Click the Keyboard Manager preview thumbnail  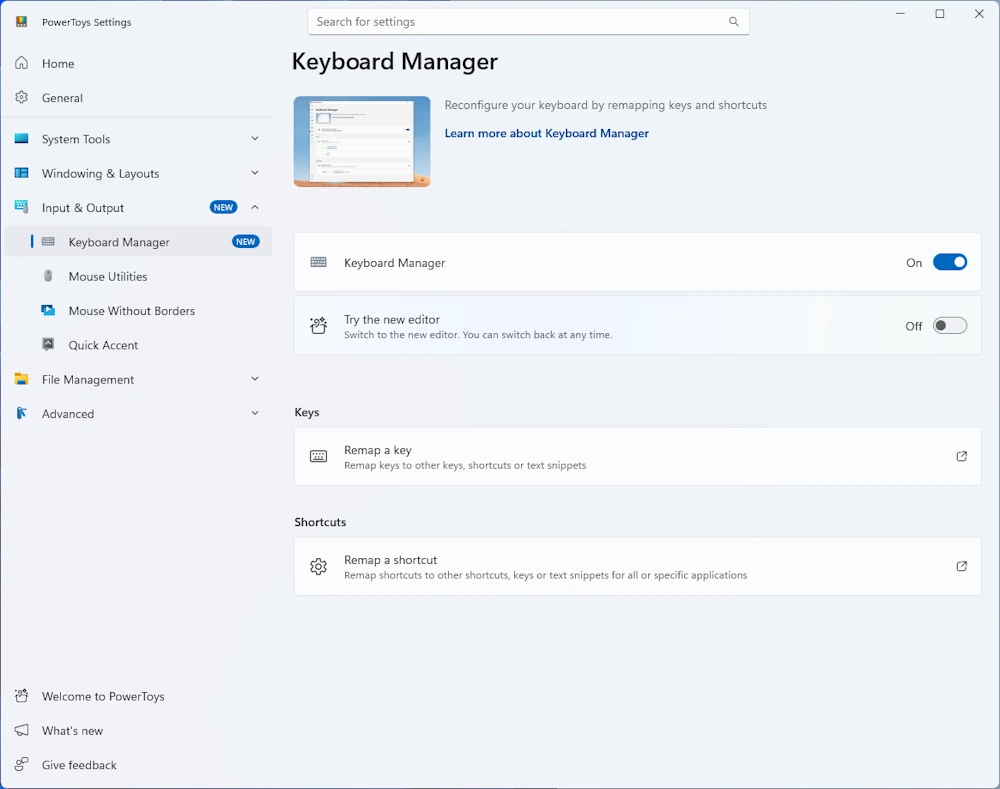coord(362,141)
